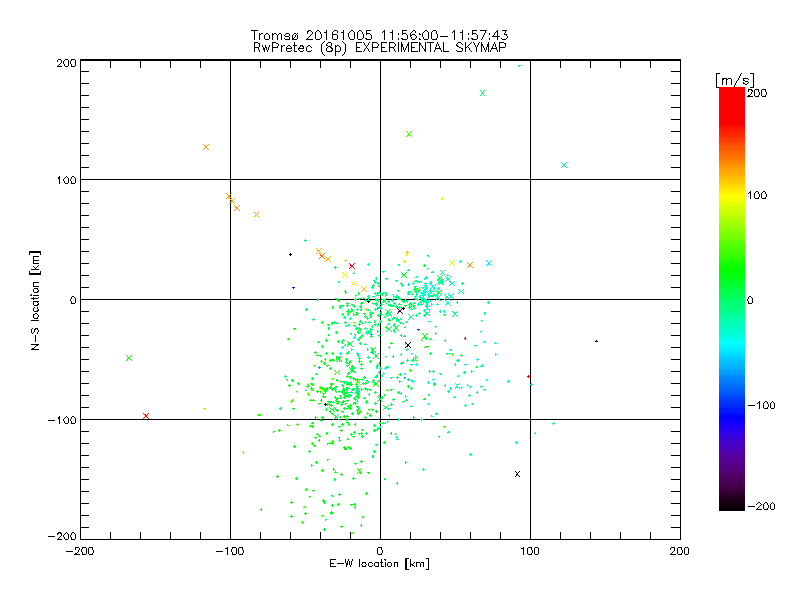This screenshot has width=800, height=600.
Task: Click the x-axis '0' tick label
Action: [380, 551]
